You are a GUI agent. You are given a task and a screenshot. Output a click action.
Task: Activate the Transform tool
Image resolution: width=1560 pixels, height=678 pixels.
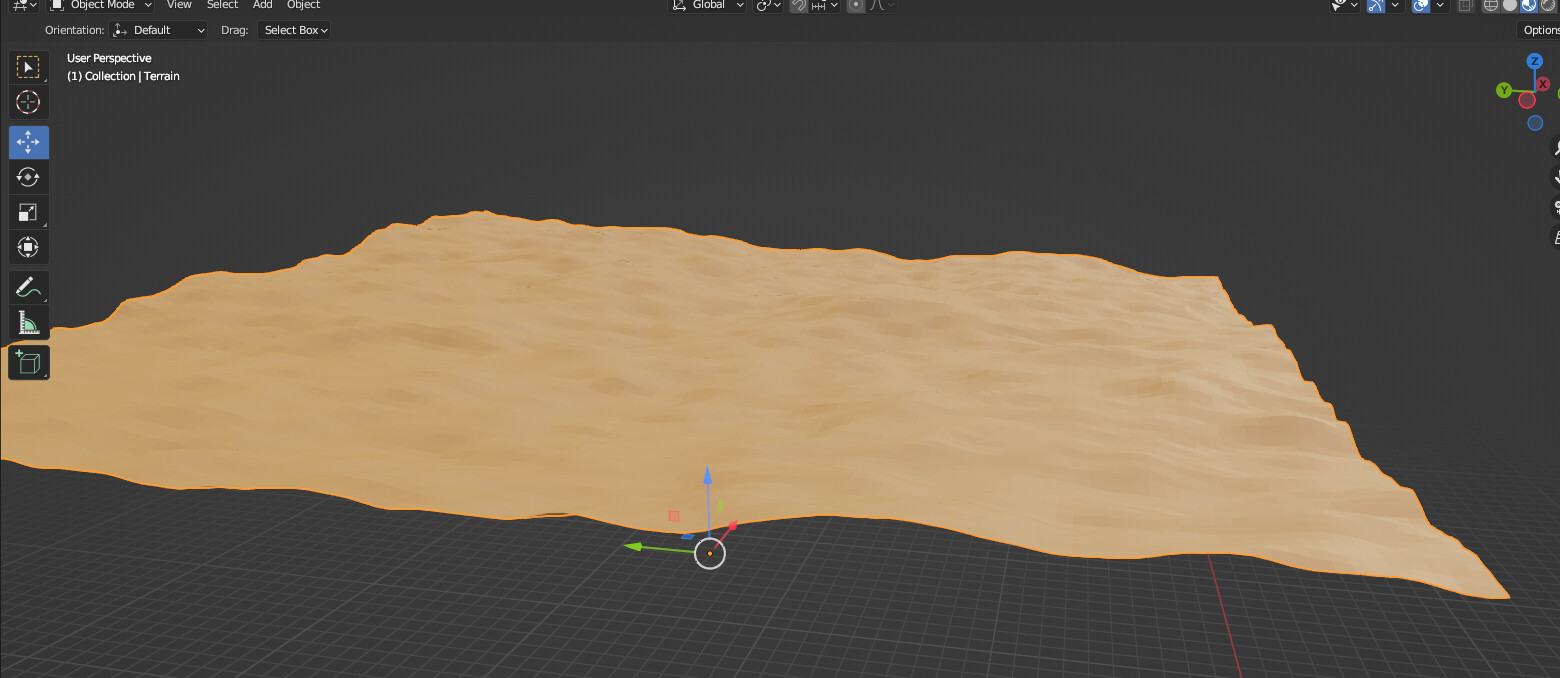point(28,247)
